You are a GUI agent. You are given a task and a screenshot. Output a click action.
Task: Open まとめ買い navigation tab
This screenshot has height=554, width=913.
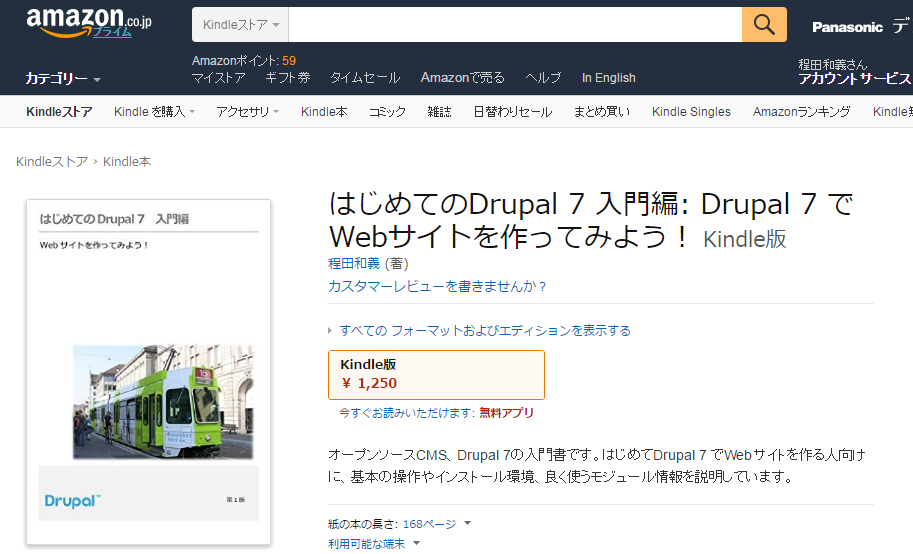601,111
